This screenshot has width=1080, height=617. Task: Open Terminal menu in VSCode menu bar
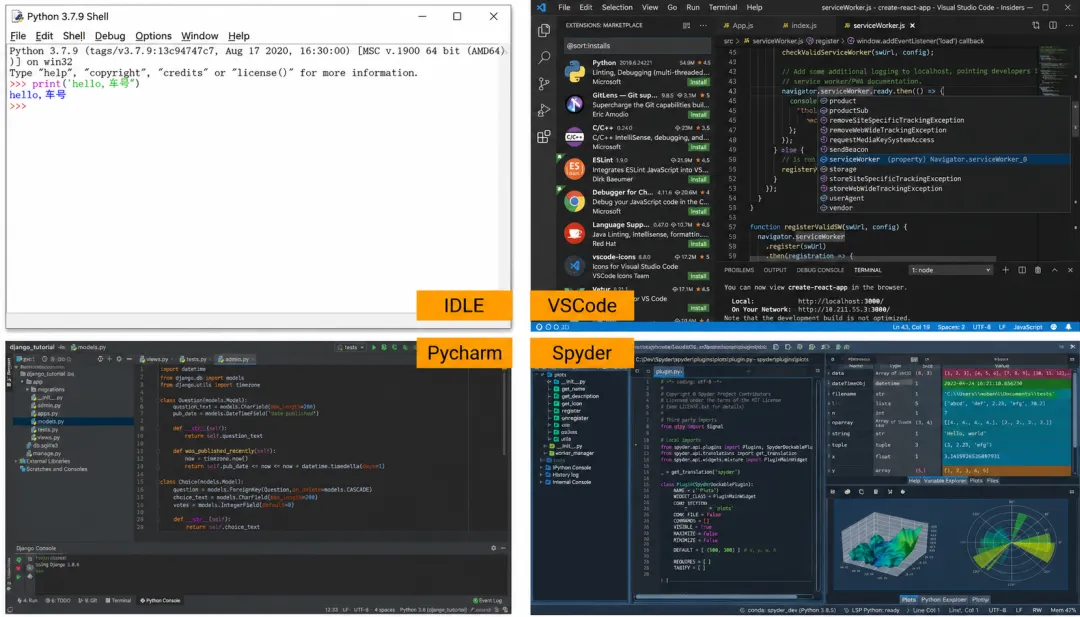tap(723, 8)
